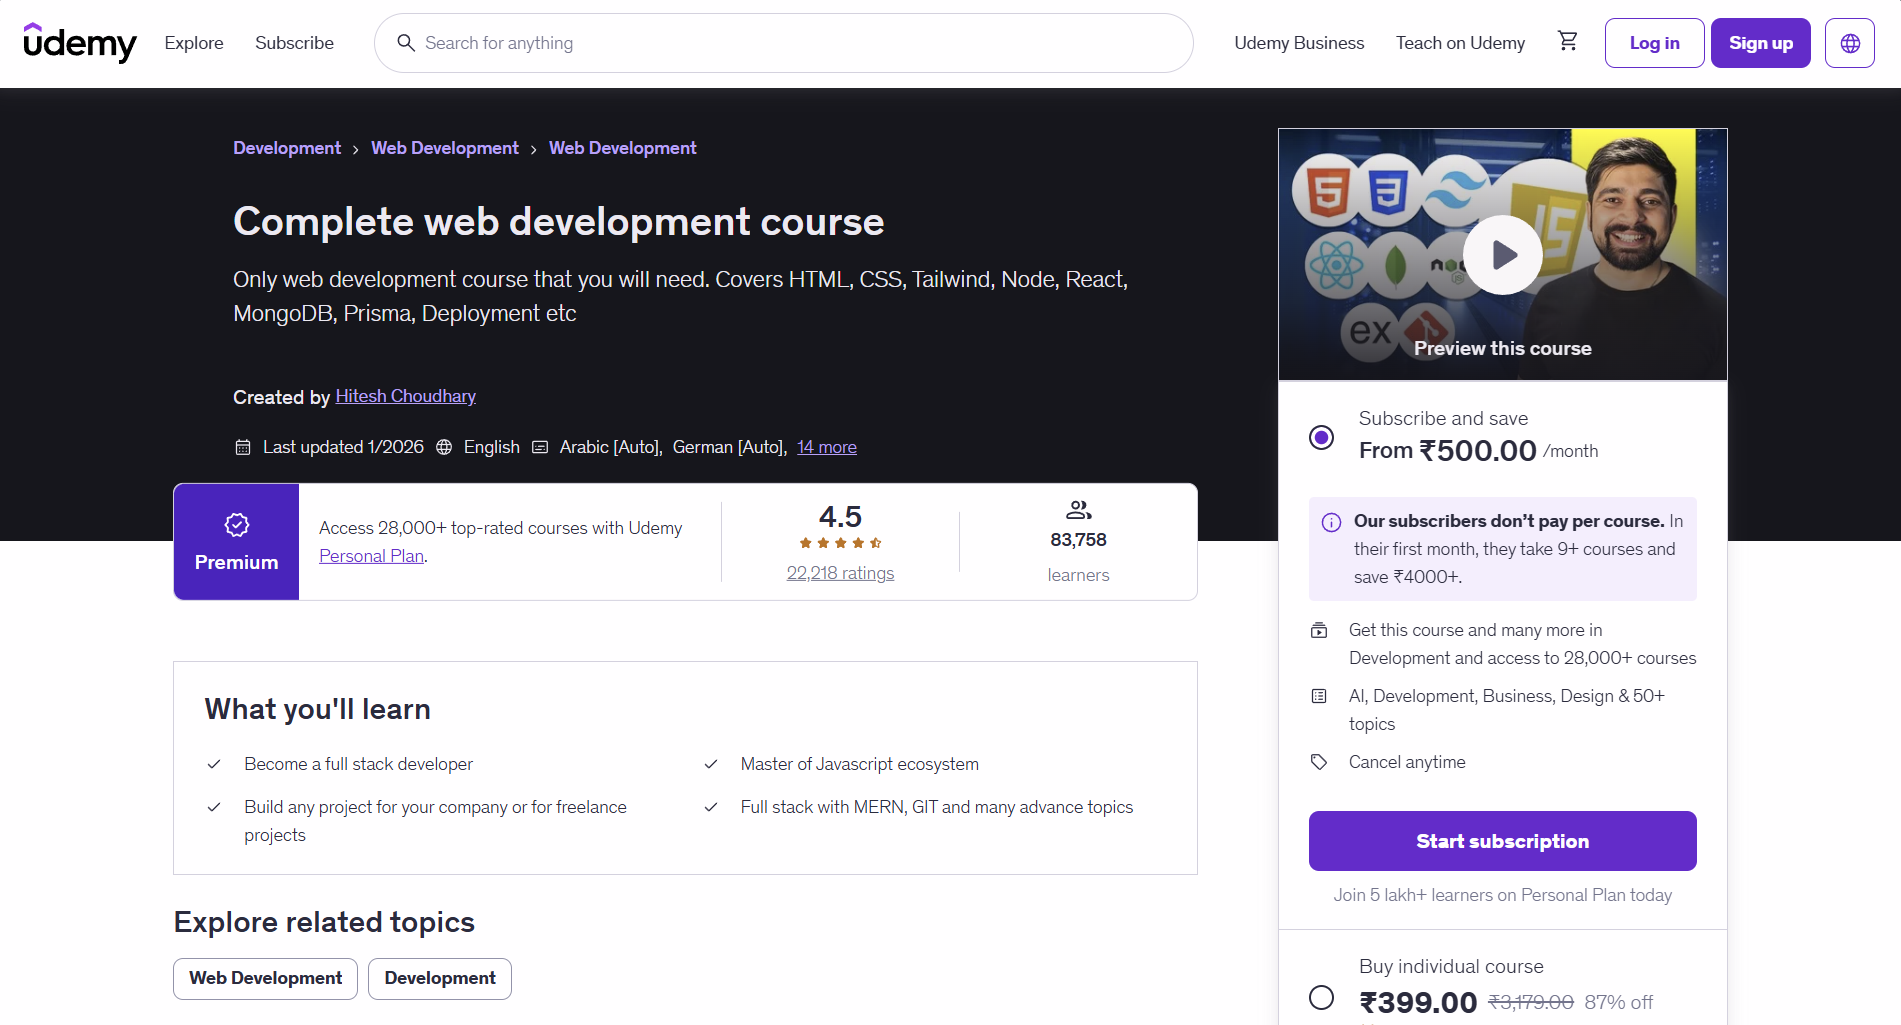Click the learners people icon
Viewport: 1901px width, 1025px height.
click(1078, 510)
